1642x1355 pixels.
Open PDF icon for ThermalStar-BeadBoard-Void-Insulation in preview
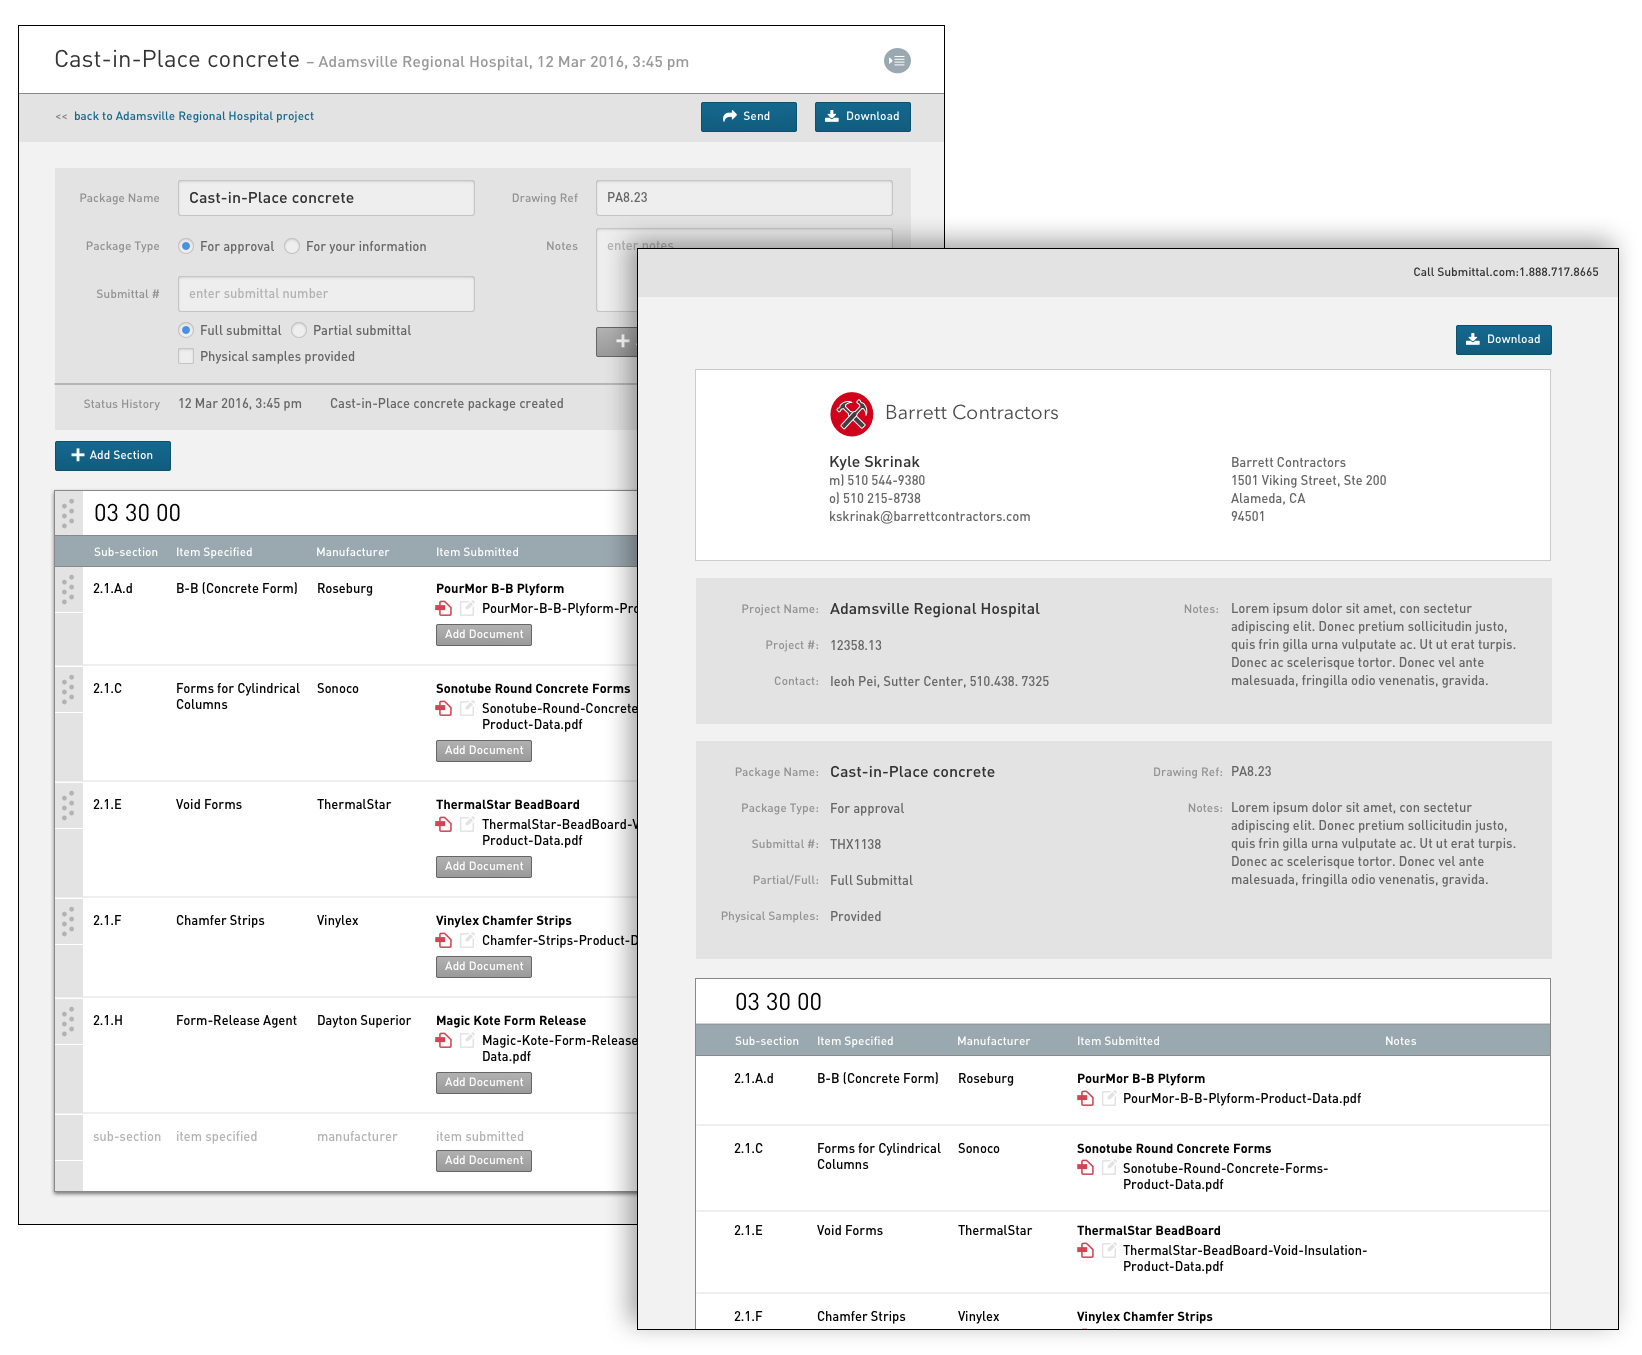[1085, 1250]
